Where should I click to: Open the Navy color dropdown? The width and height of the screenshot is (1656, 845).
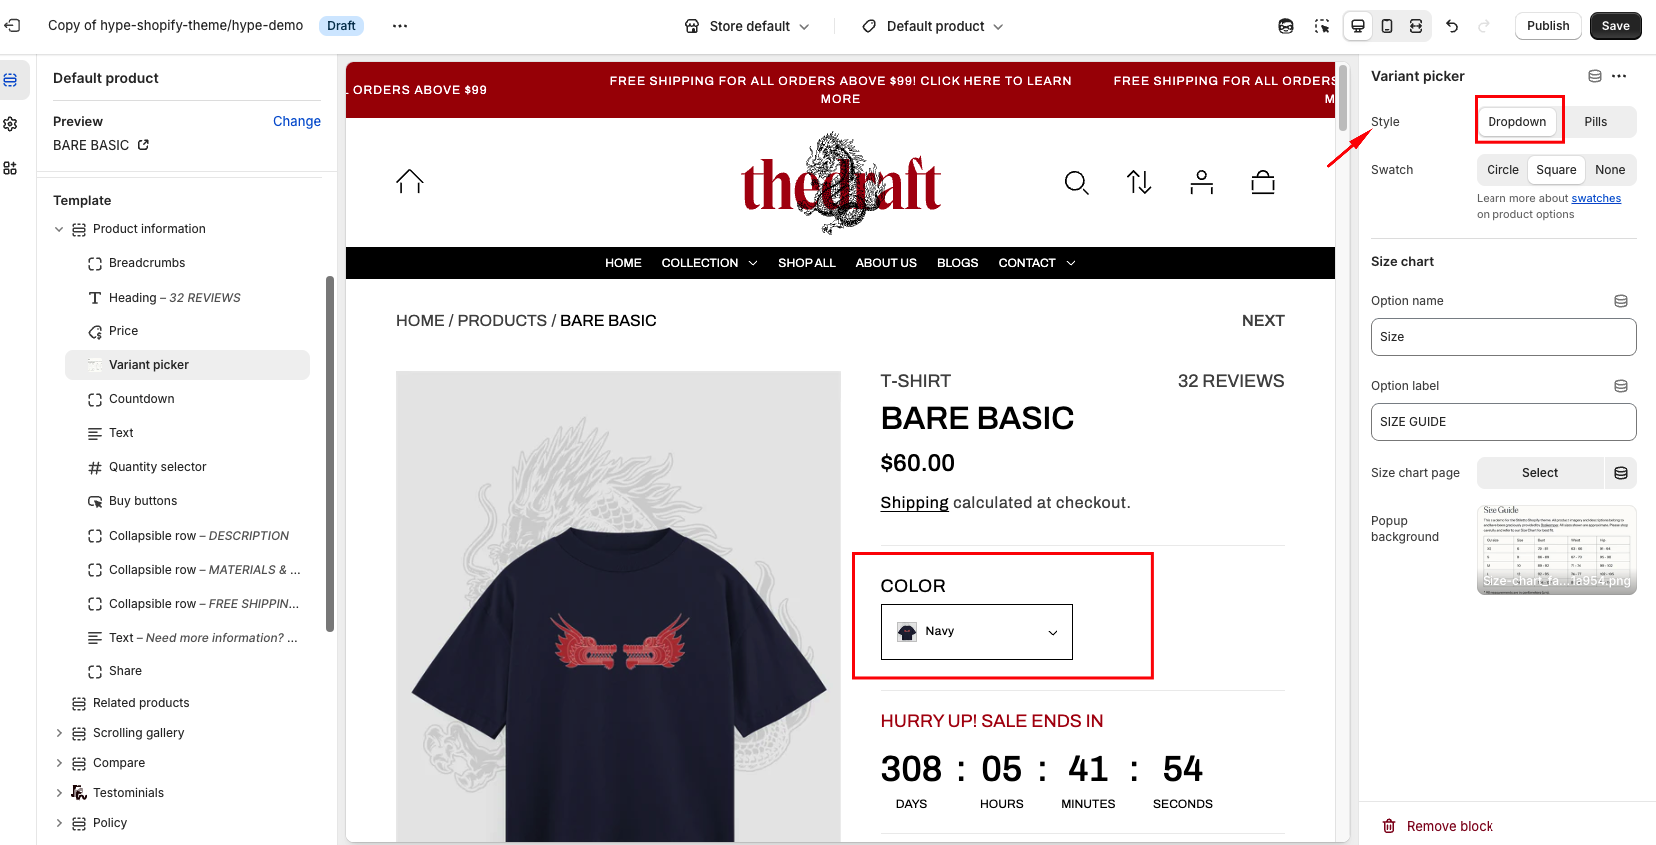point(976,632)
